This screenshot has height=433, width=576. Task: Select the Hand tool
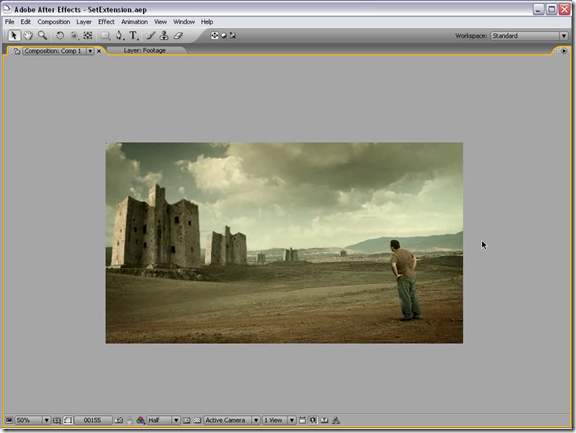[28, 36]
